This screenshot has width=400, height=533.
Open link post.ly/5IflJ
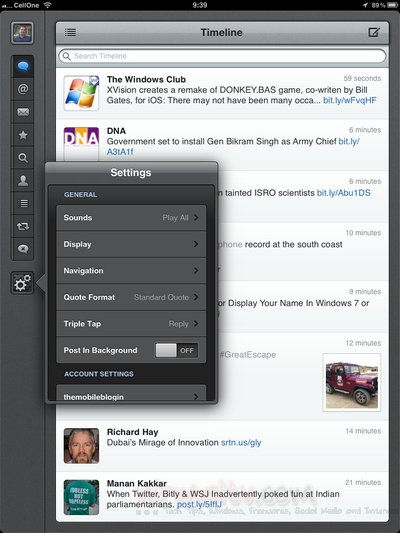click(x=199, y=504)
